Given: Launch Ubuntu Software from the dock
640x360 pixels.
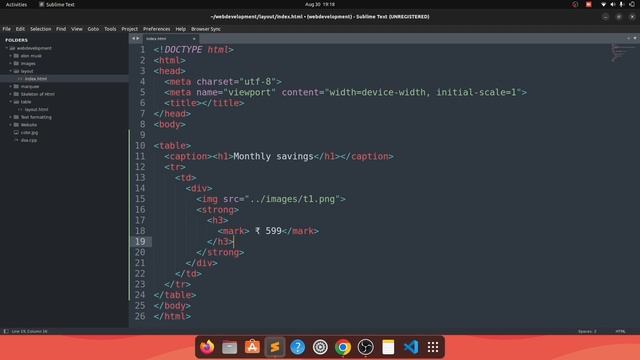Looking at the screenshot, I should click(252, 347).
